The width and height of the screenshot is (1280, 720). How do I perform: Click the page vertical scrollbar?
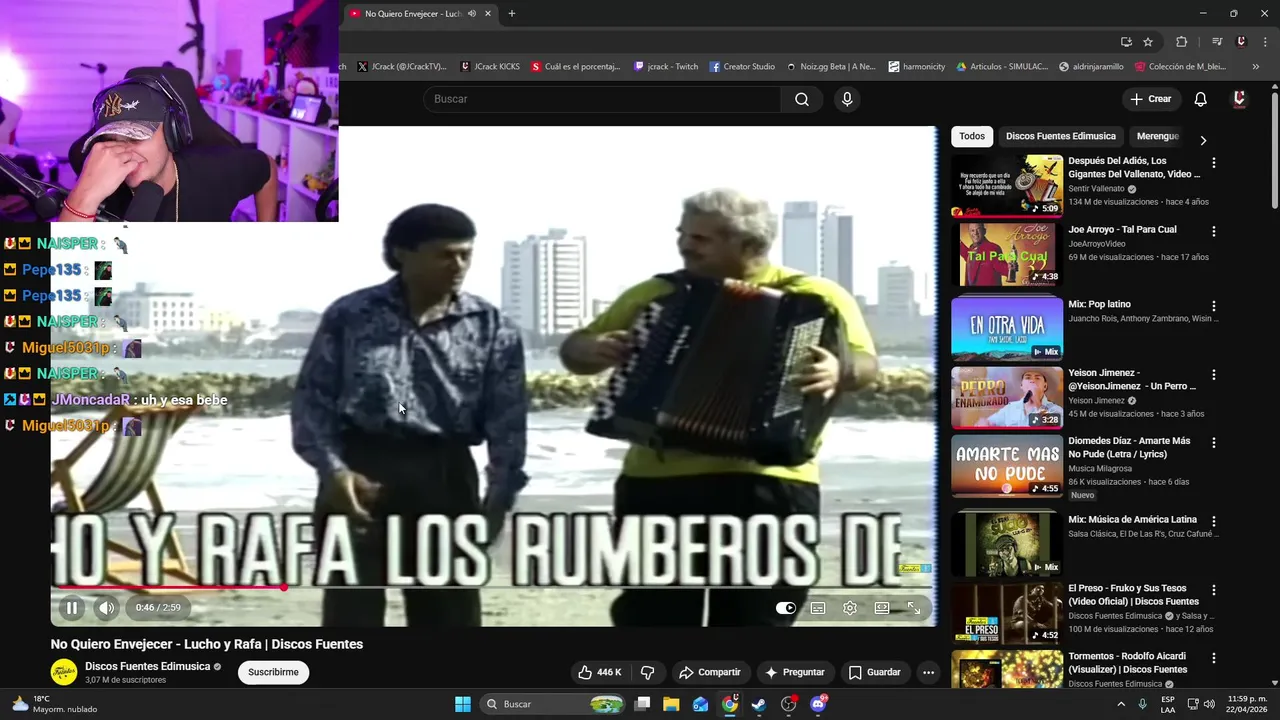[x=1275, y=150]
